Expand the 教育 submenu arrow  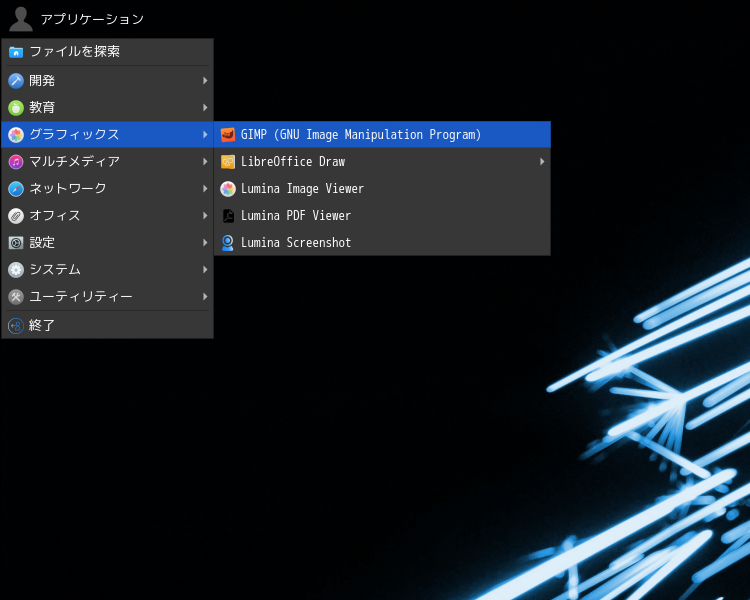(205, 108)
